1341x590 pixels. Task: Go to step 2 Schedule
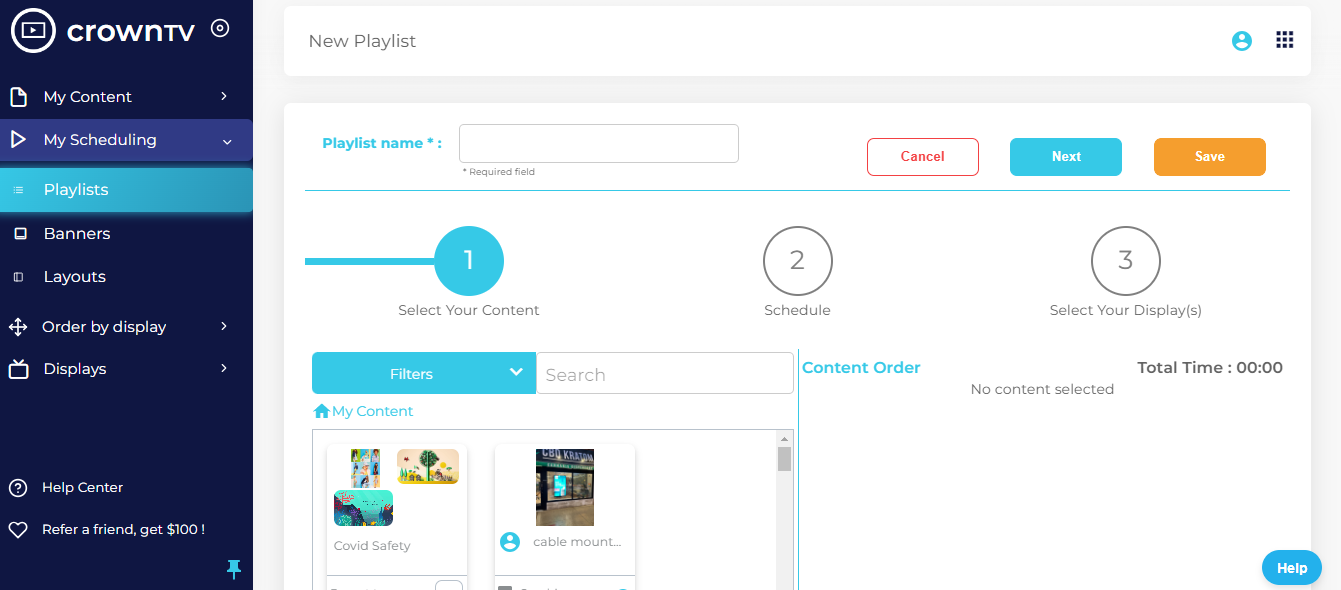797,260
